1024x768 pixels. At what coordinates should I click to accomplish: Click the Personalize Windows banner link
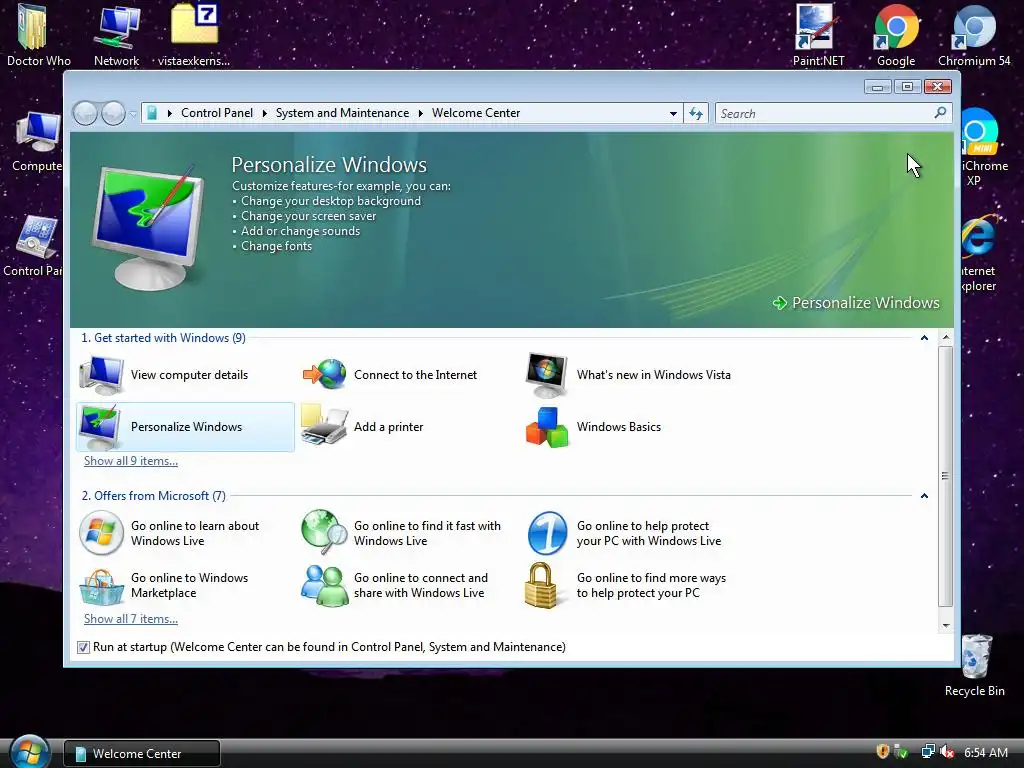pyautogui.click(x=856, y=303)
